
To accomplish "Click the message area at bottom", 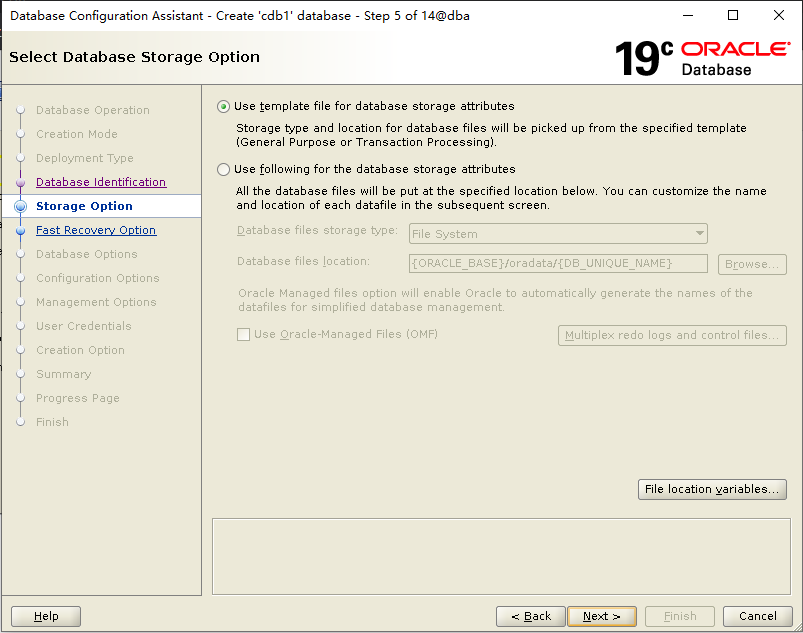I will [x=501, y=557].
